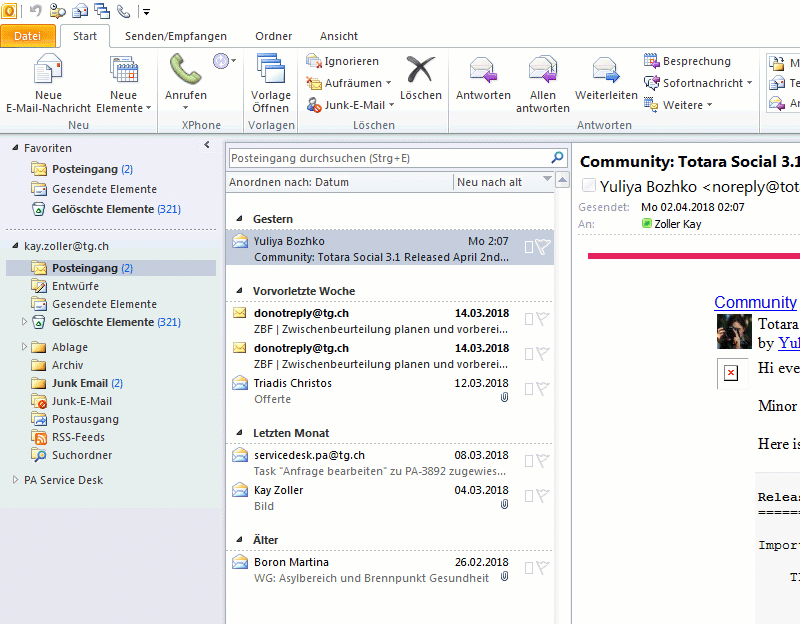Open the Ordner ribbon tab
The height and width of the screenshot is (624, 800).
click(273, 36)
